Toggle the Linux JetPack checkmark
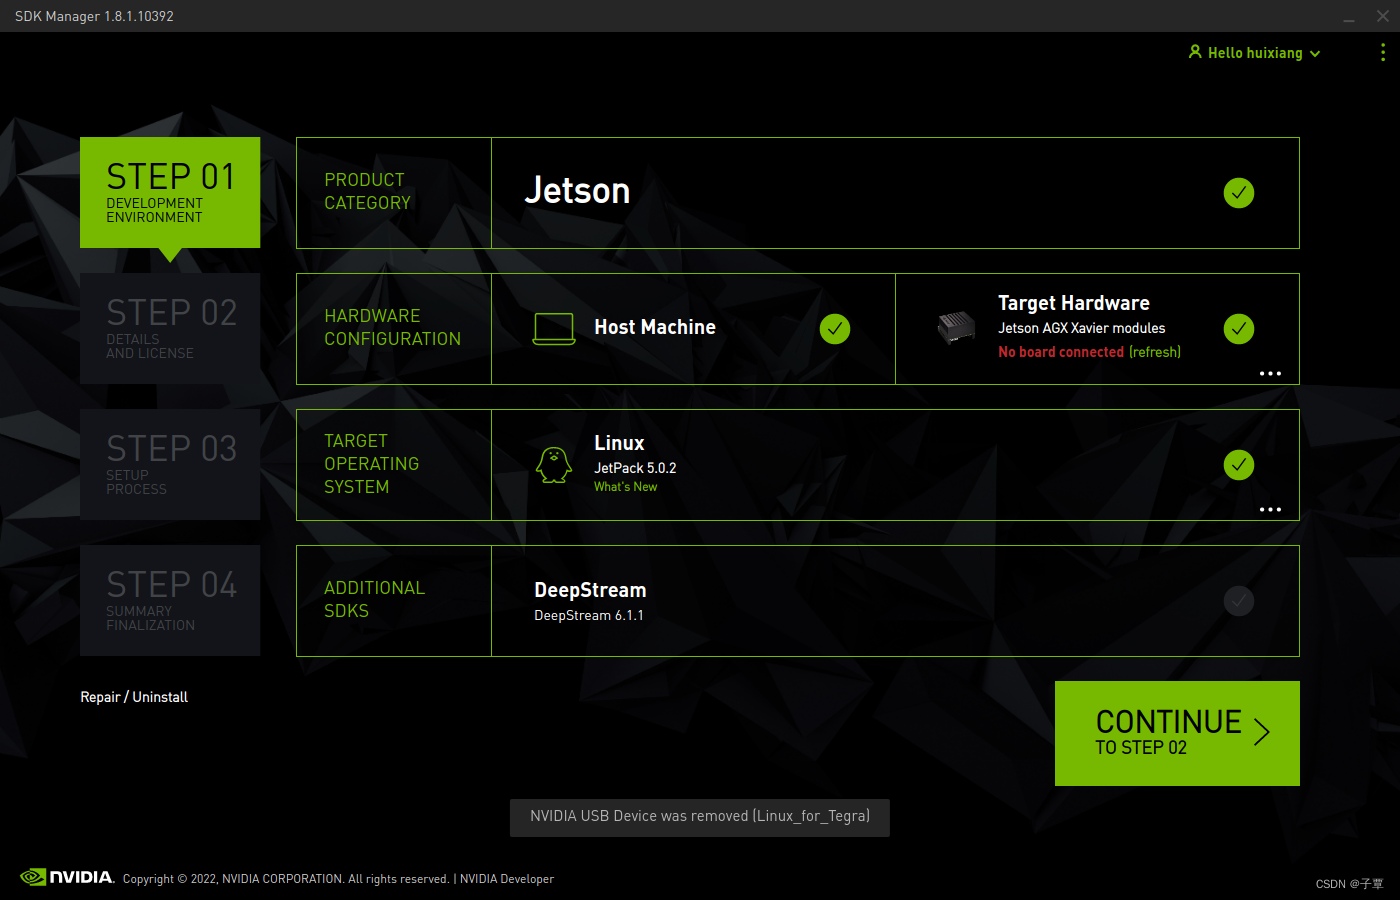 [1239, 465]
